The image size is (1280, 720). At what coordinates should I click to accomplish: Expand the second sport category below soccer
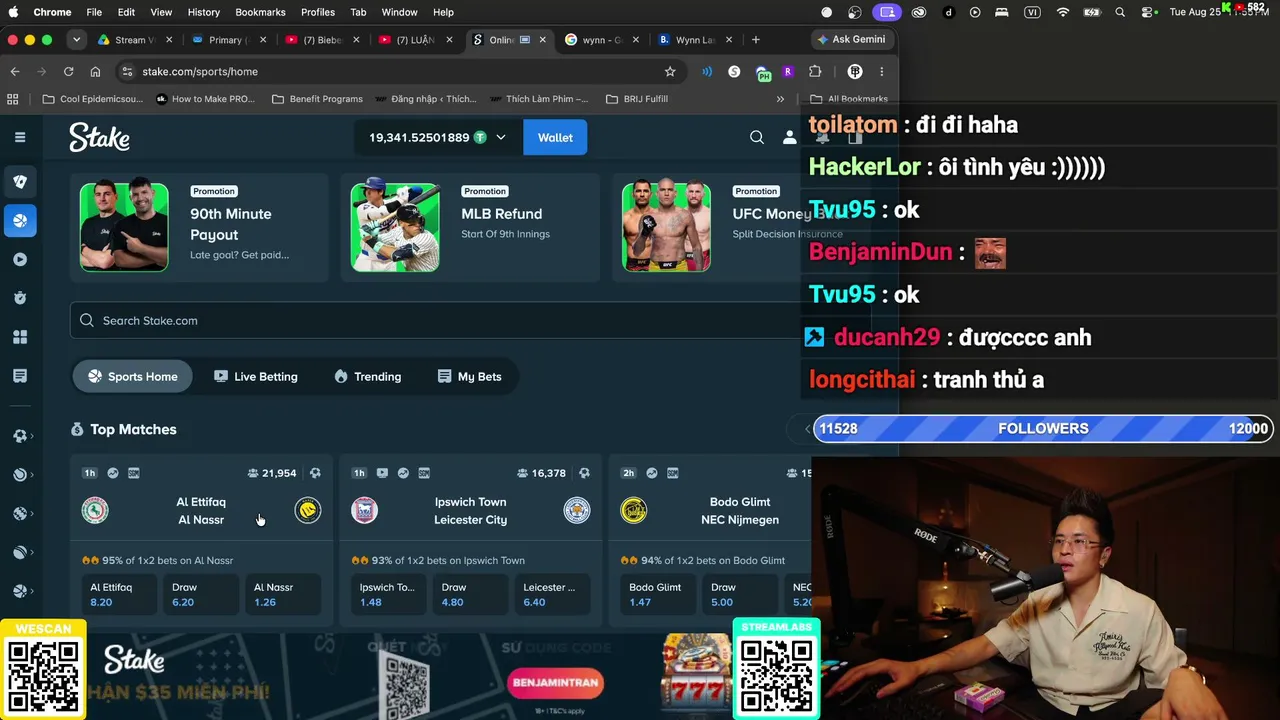click(22, 475)
